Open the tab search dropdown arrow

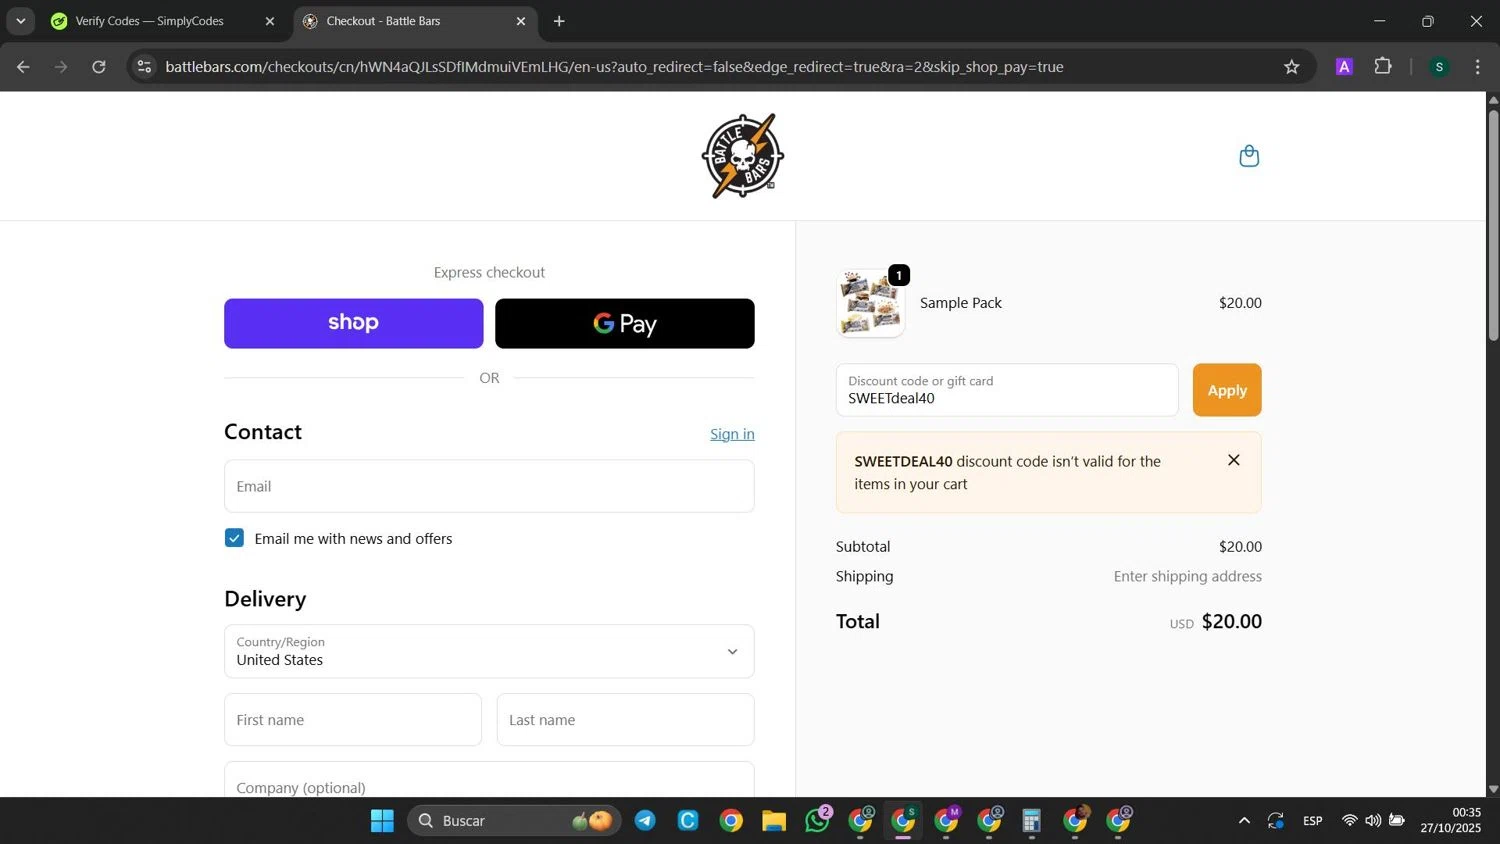pos(20,21)
